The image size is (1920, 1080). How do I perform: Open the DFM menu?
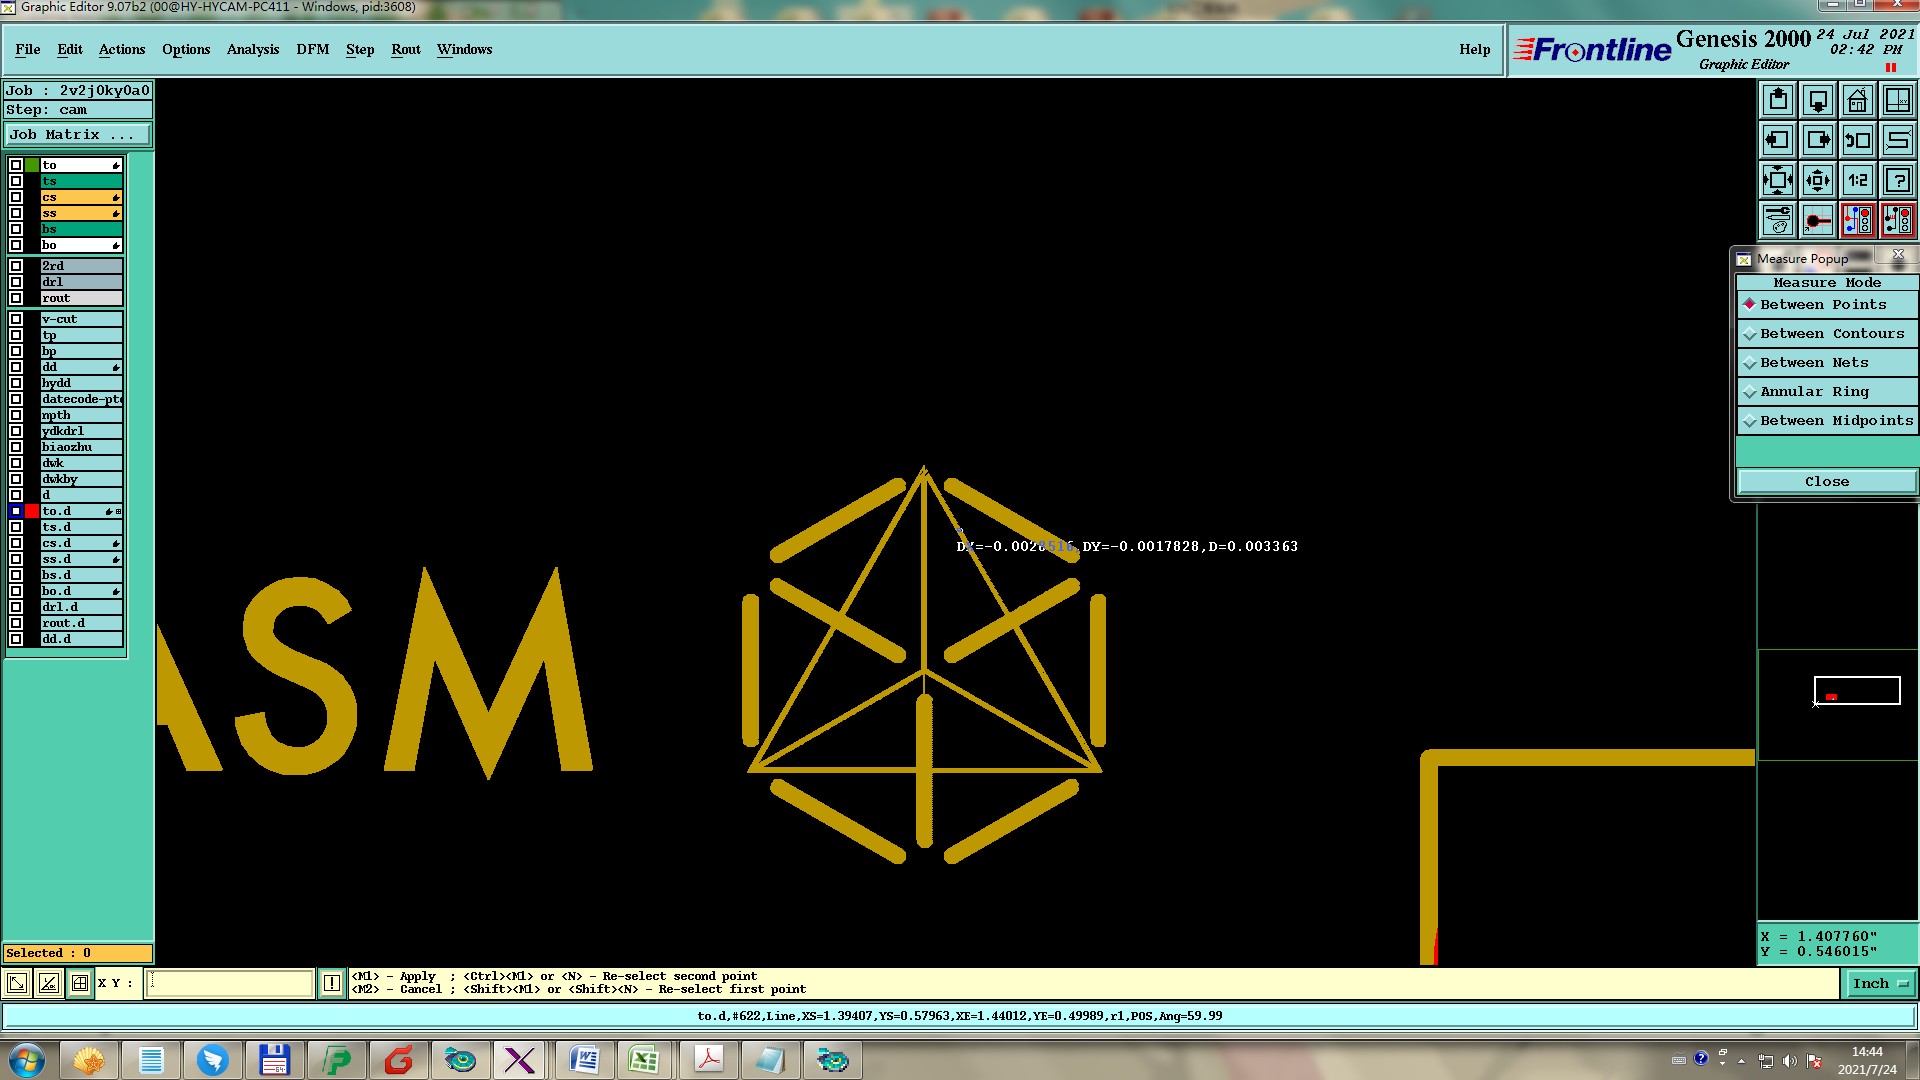[312, 49]
